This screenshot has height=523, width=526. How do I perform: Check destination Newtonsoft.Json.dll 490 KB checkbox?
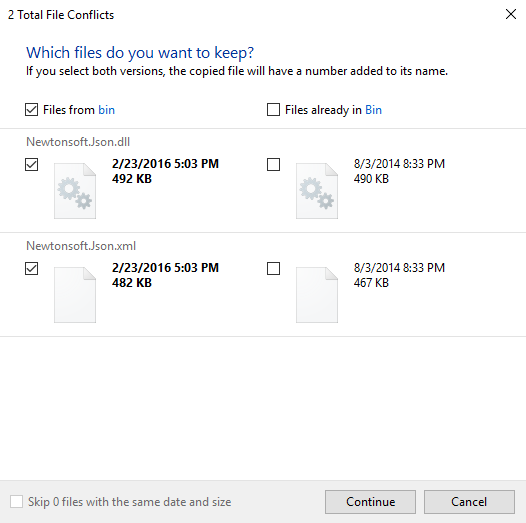(273, 164)
